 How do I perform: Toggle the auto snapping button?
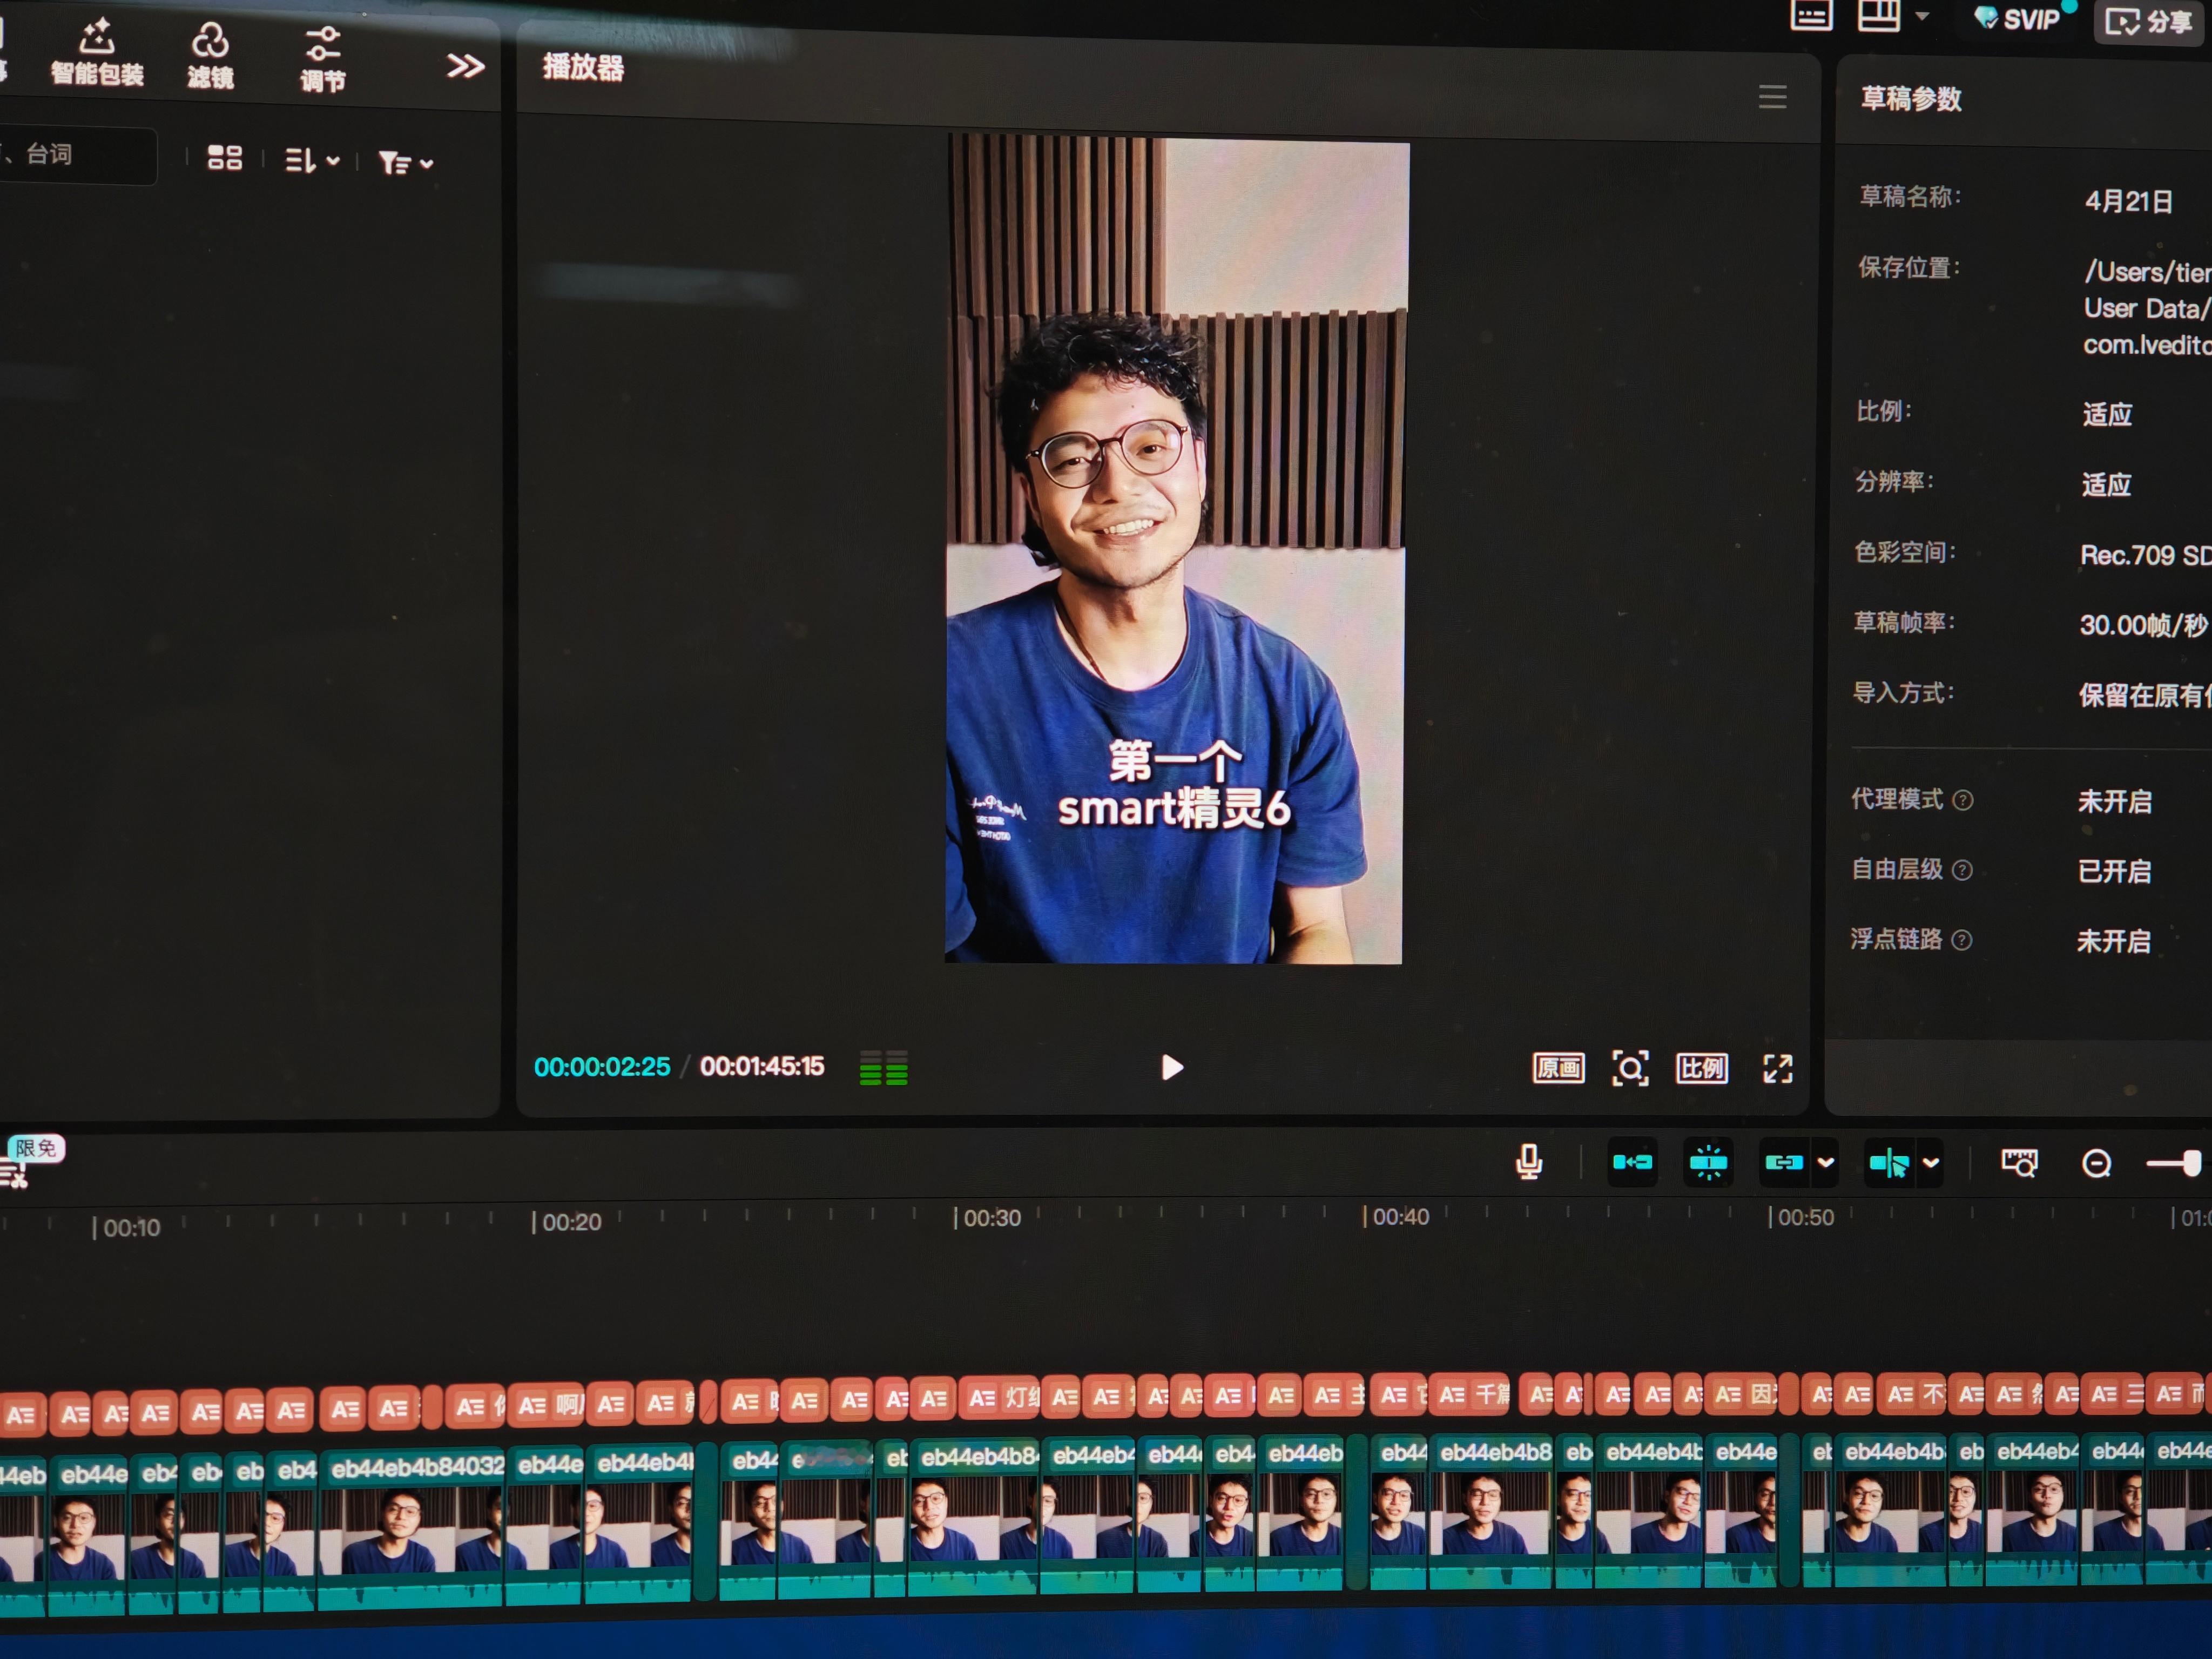pyautogui.click(x=1708, y=1162)
